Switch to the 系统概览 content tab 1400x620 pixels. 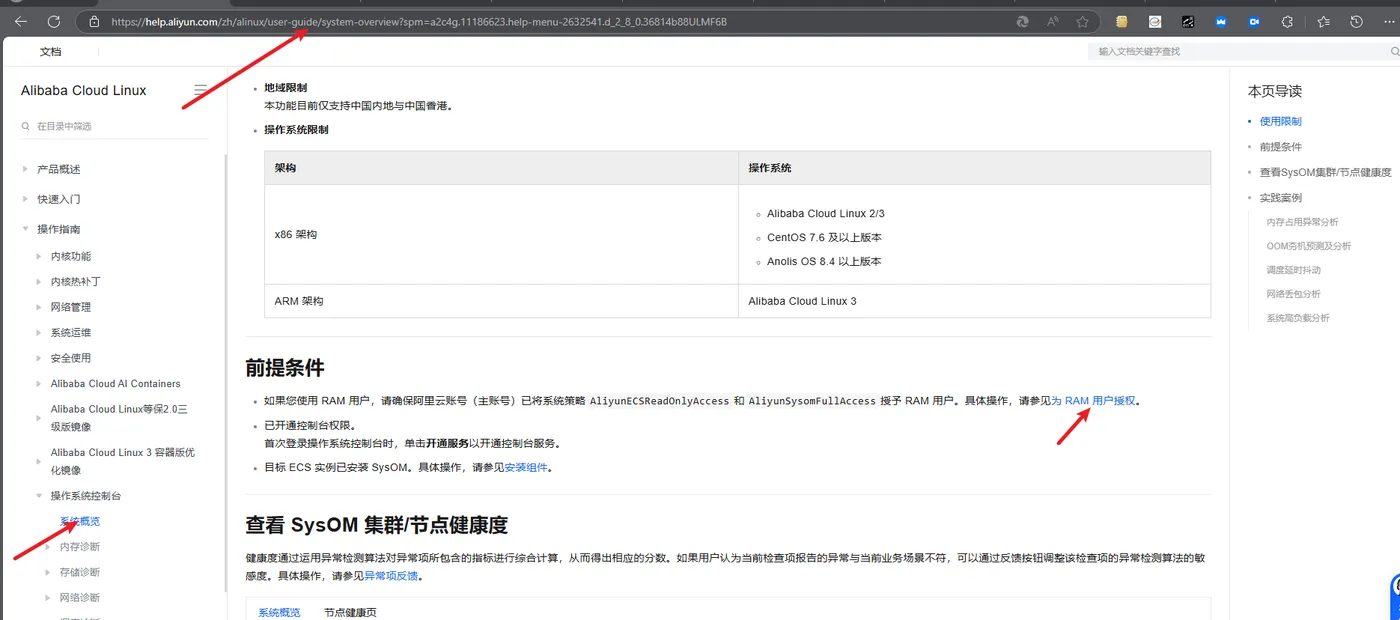(279, 612)
